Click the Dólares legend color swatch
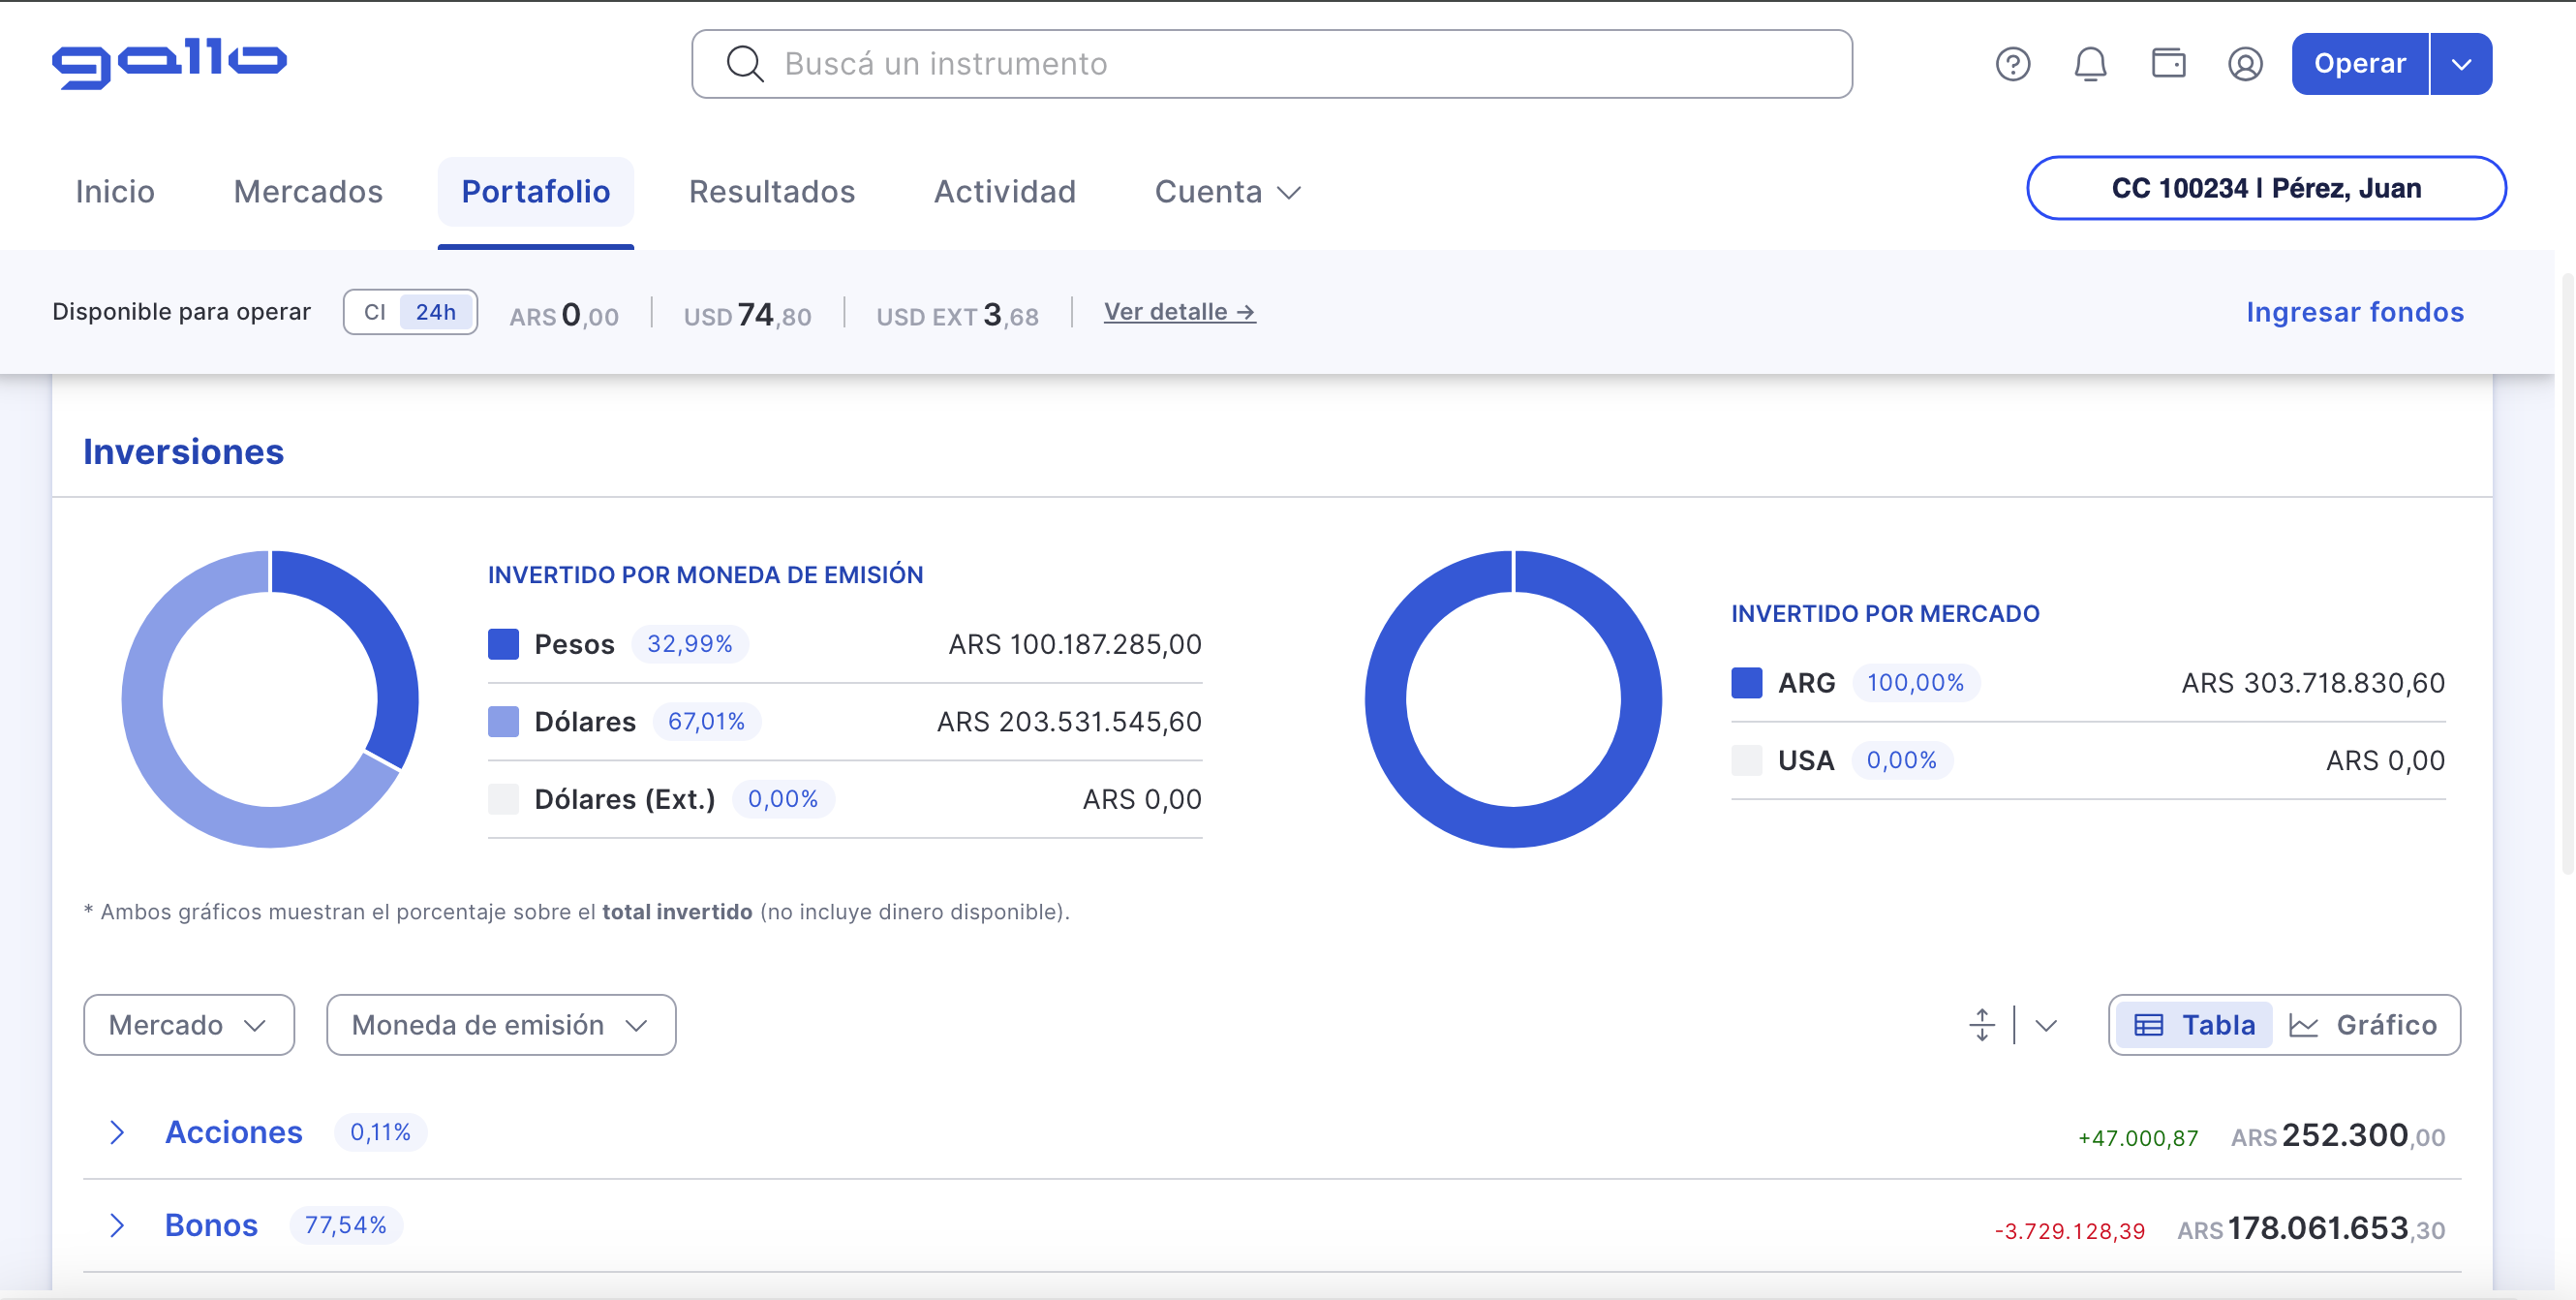The image size is (2576, 1300). pos(503,722)
